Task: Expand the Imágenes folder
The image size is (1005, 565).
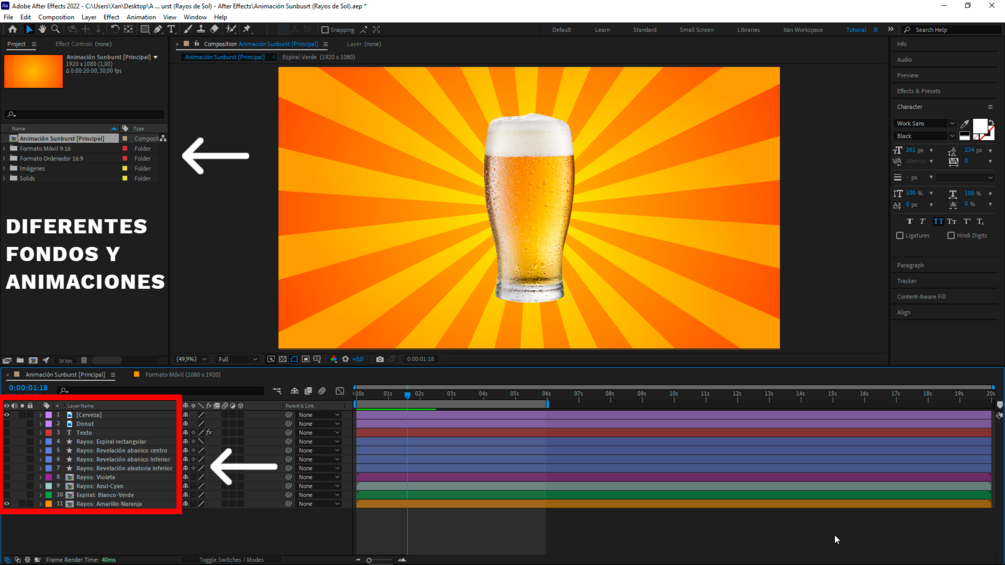Action: 4,168
